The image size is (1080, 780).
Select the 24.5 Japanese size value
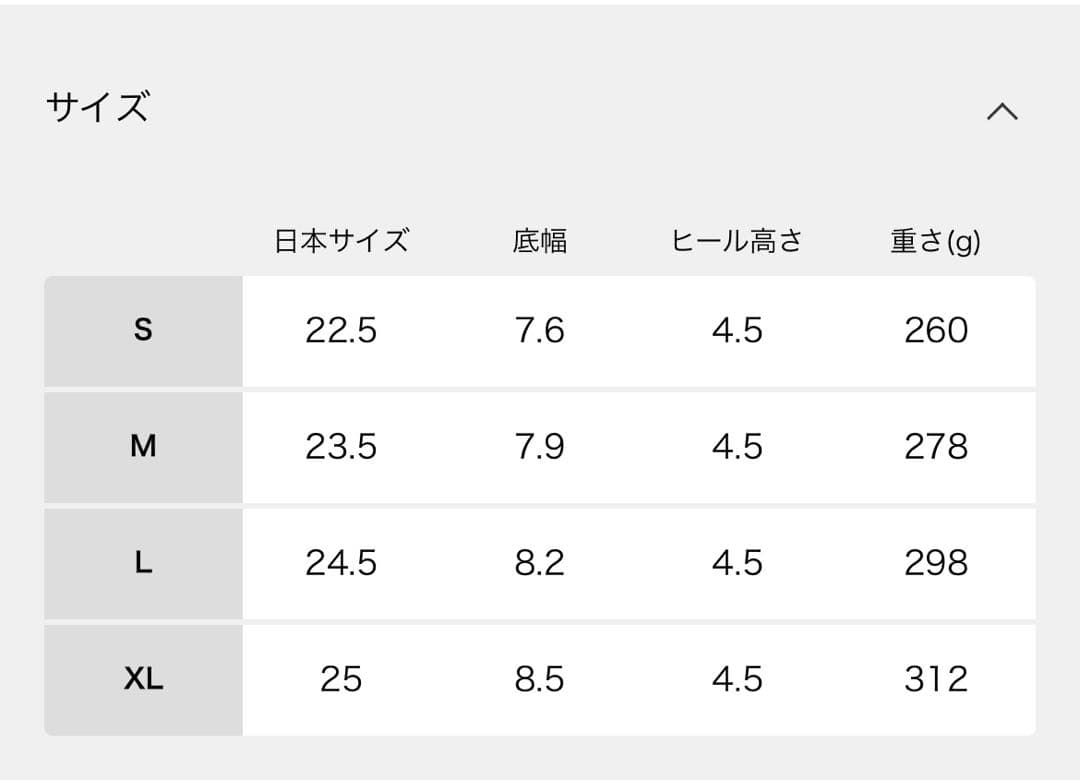pos(341,563)
